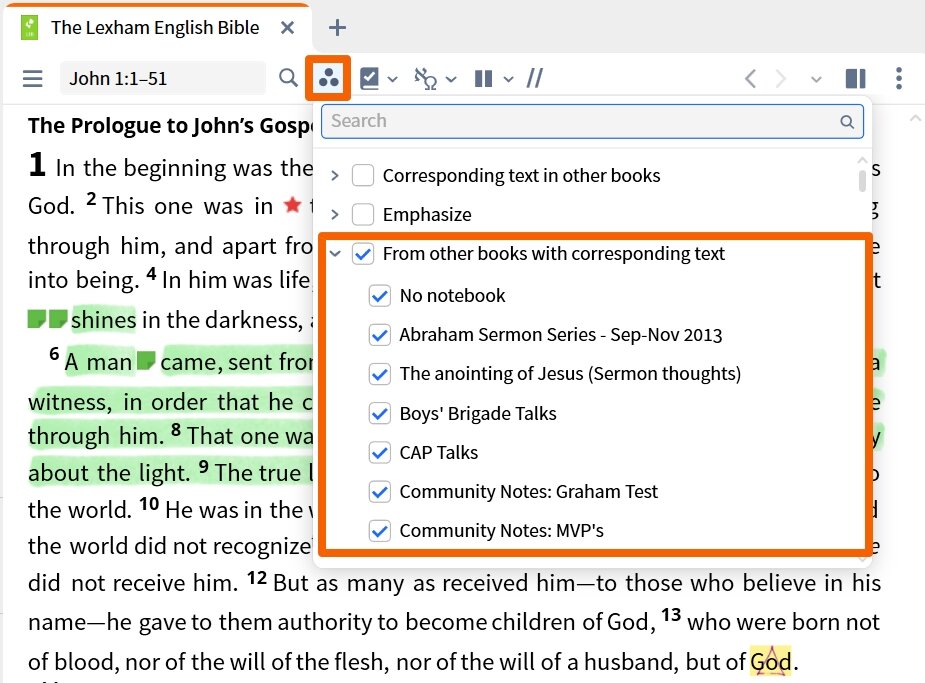Click the filter list scrollbar thumb

tap(862, 180)
